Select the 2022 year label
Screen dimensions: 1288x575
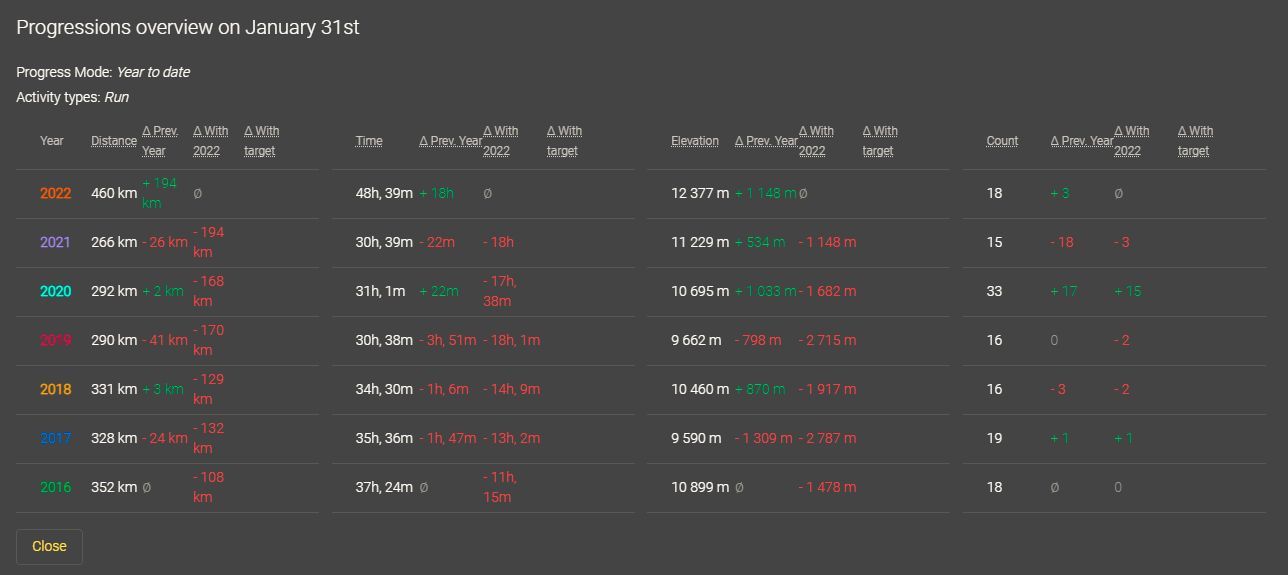click(55, 193)
